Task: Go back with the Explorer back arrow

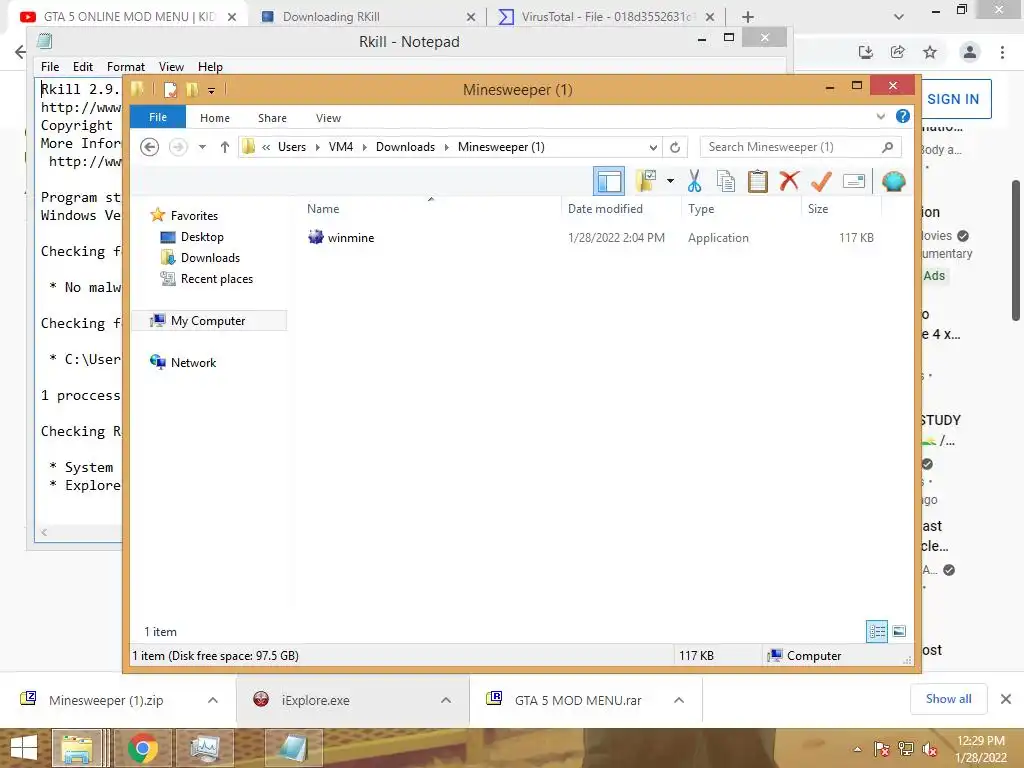Action: [150, 147]
